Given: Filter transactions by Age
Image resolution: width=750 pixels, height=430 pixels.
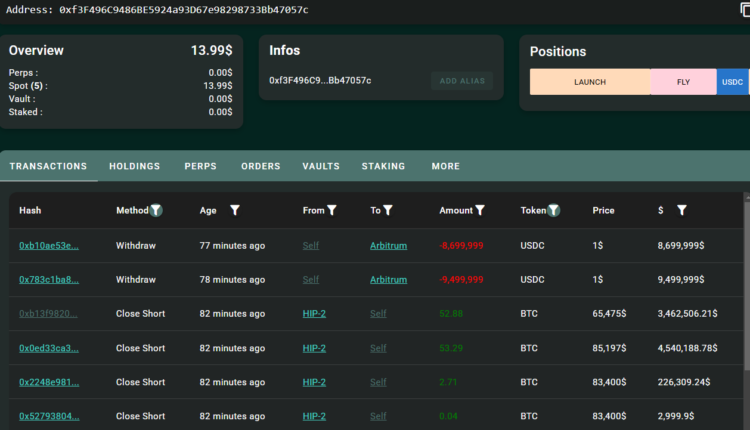Looking at the screenshot, I should tap(235, 211).
